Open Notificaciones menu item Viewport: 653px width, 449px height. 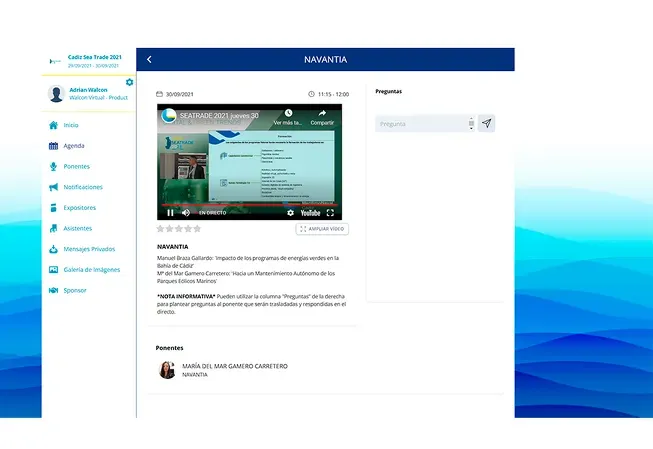point(83,187)
